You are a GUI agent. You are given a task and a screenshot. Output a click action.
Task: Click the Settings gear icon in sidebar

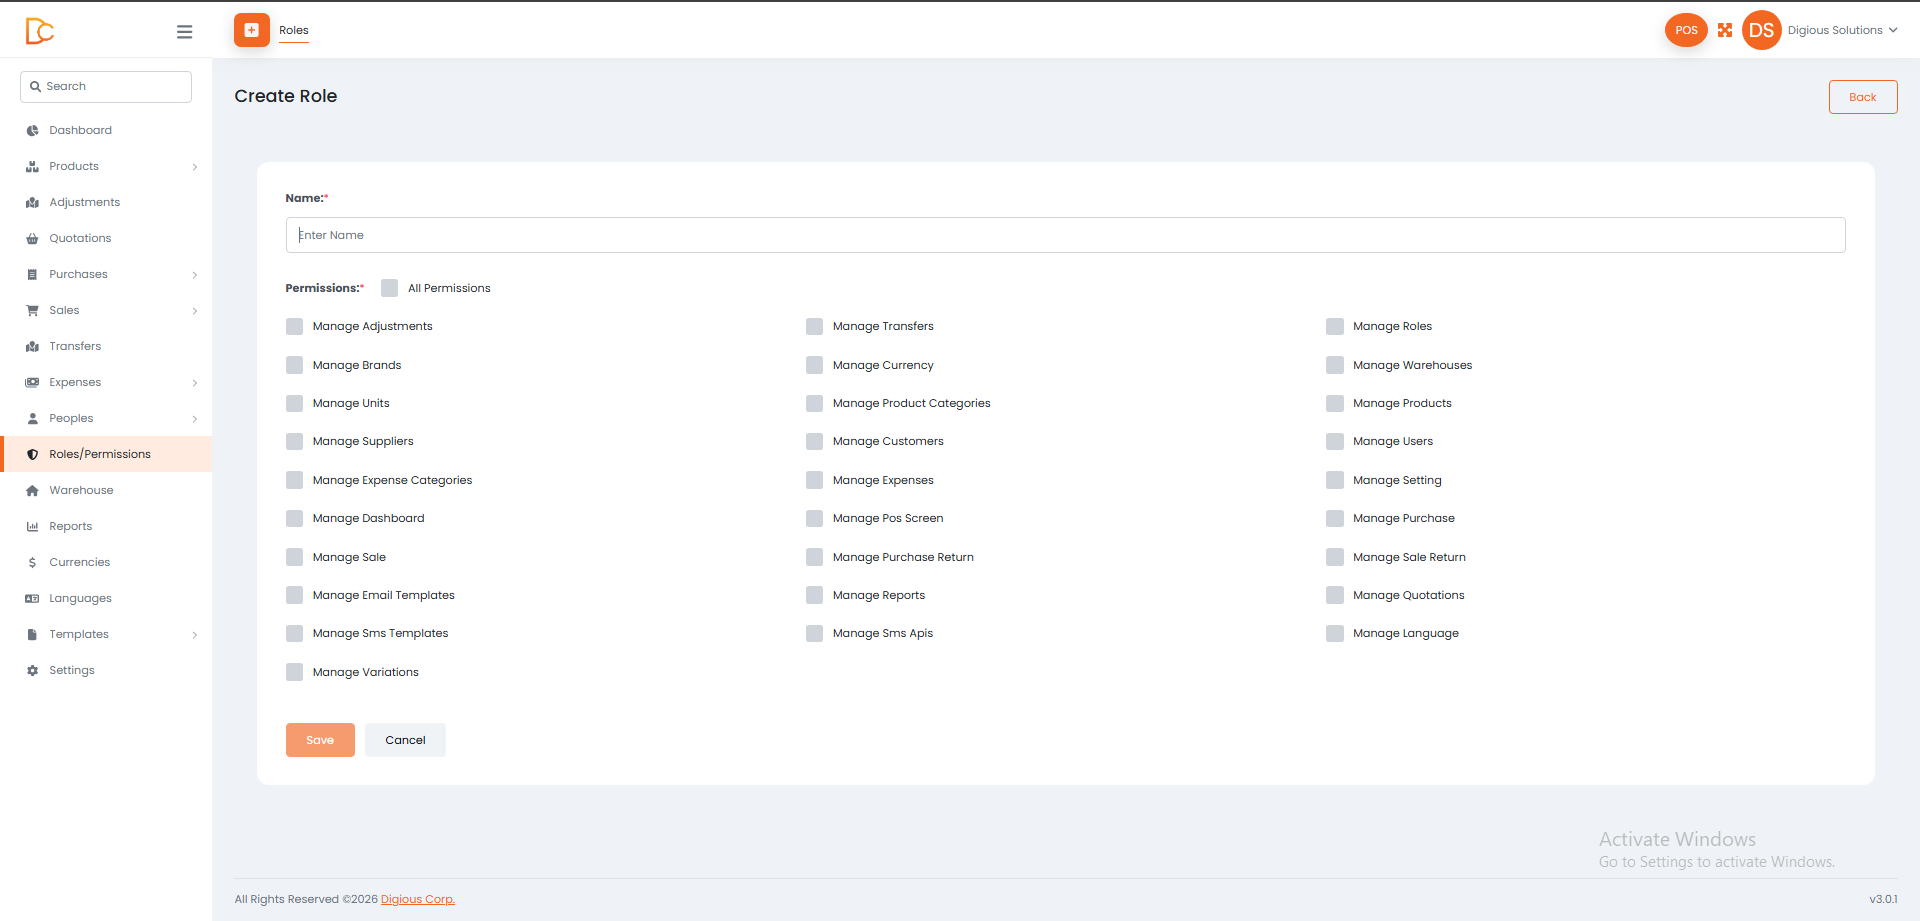33,670
